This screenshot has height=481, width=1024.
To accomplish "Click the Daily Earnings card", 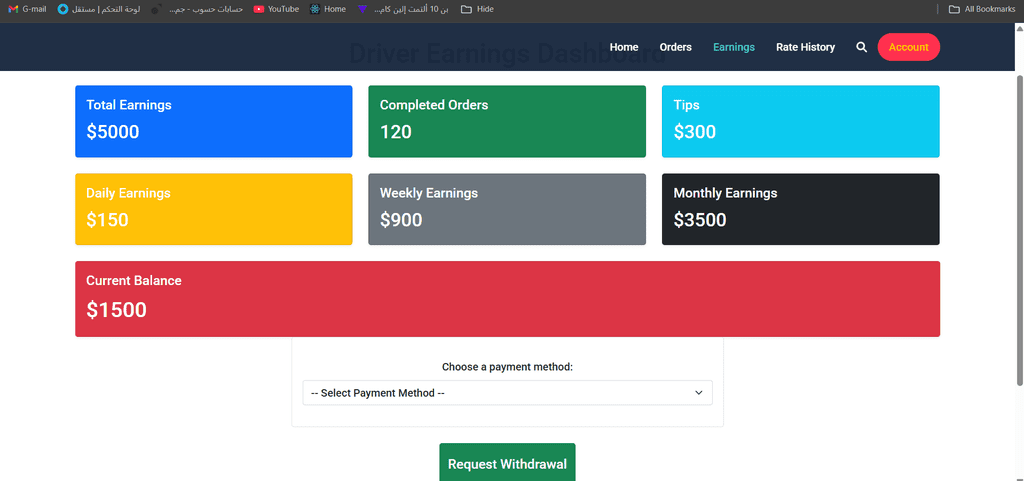I will pyautogui.click(x=214, y=209).
